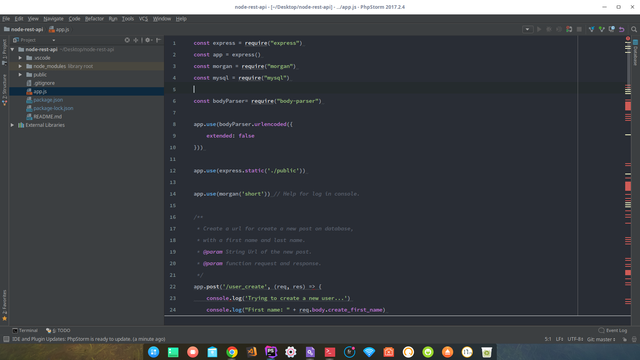The width and height of the screenshot is (640, 360).
Task: Open the File menu
Action: [6, 19]
